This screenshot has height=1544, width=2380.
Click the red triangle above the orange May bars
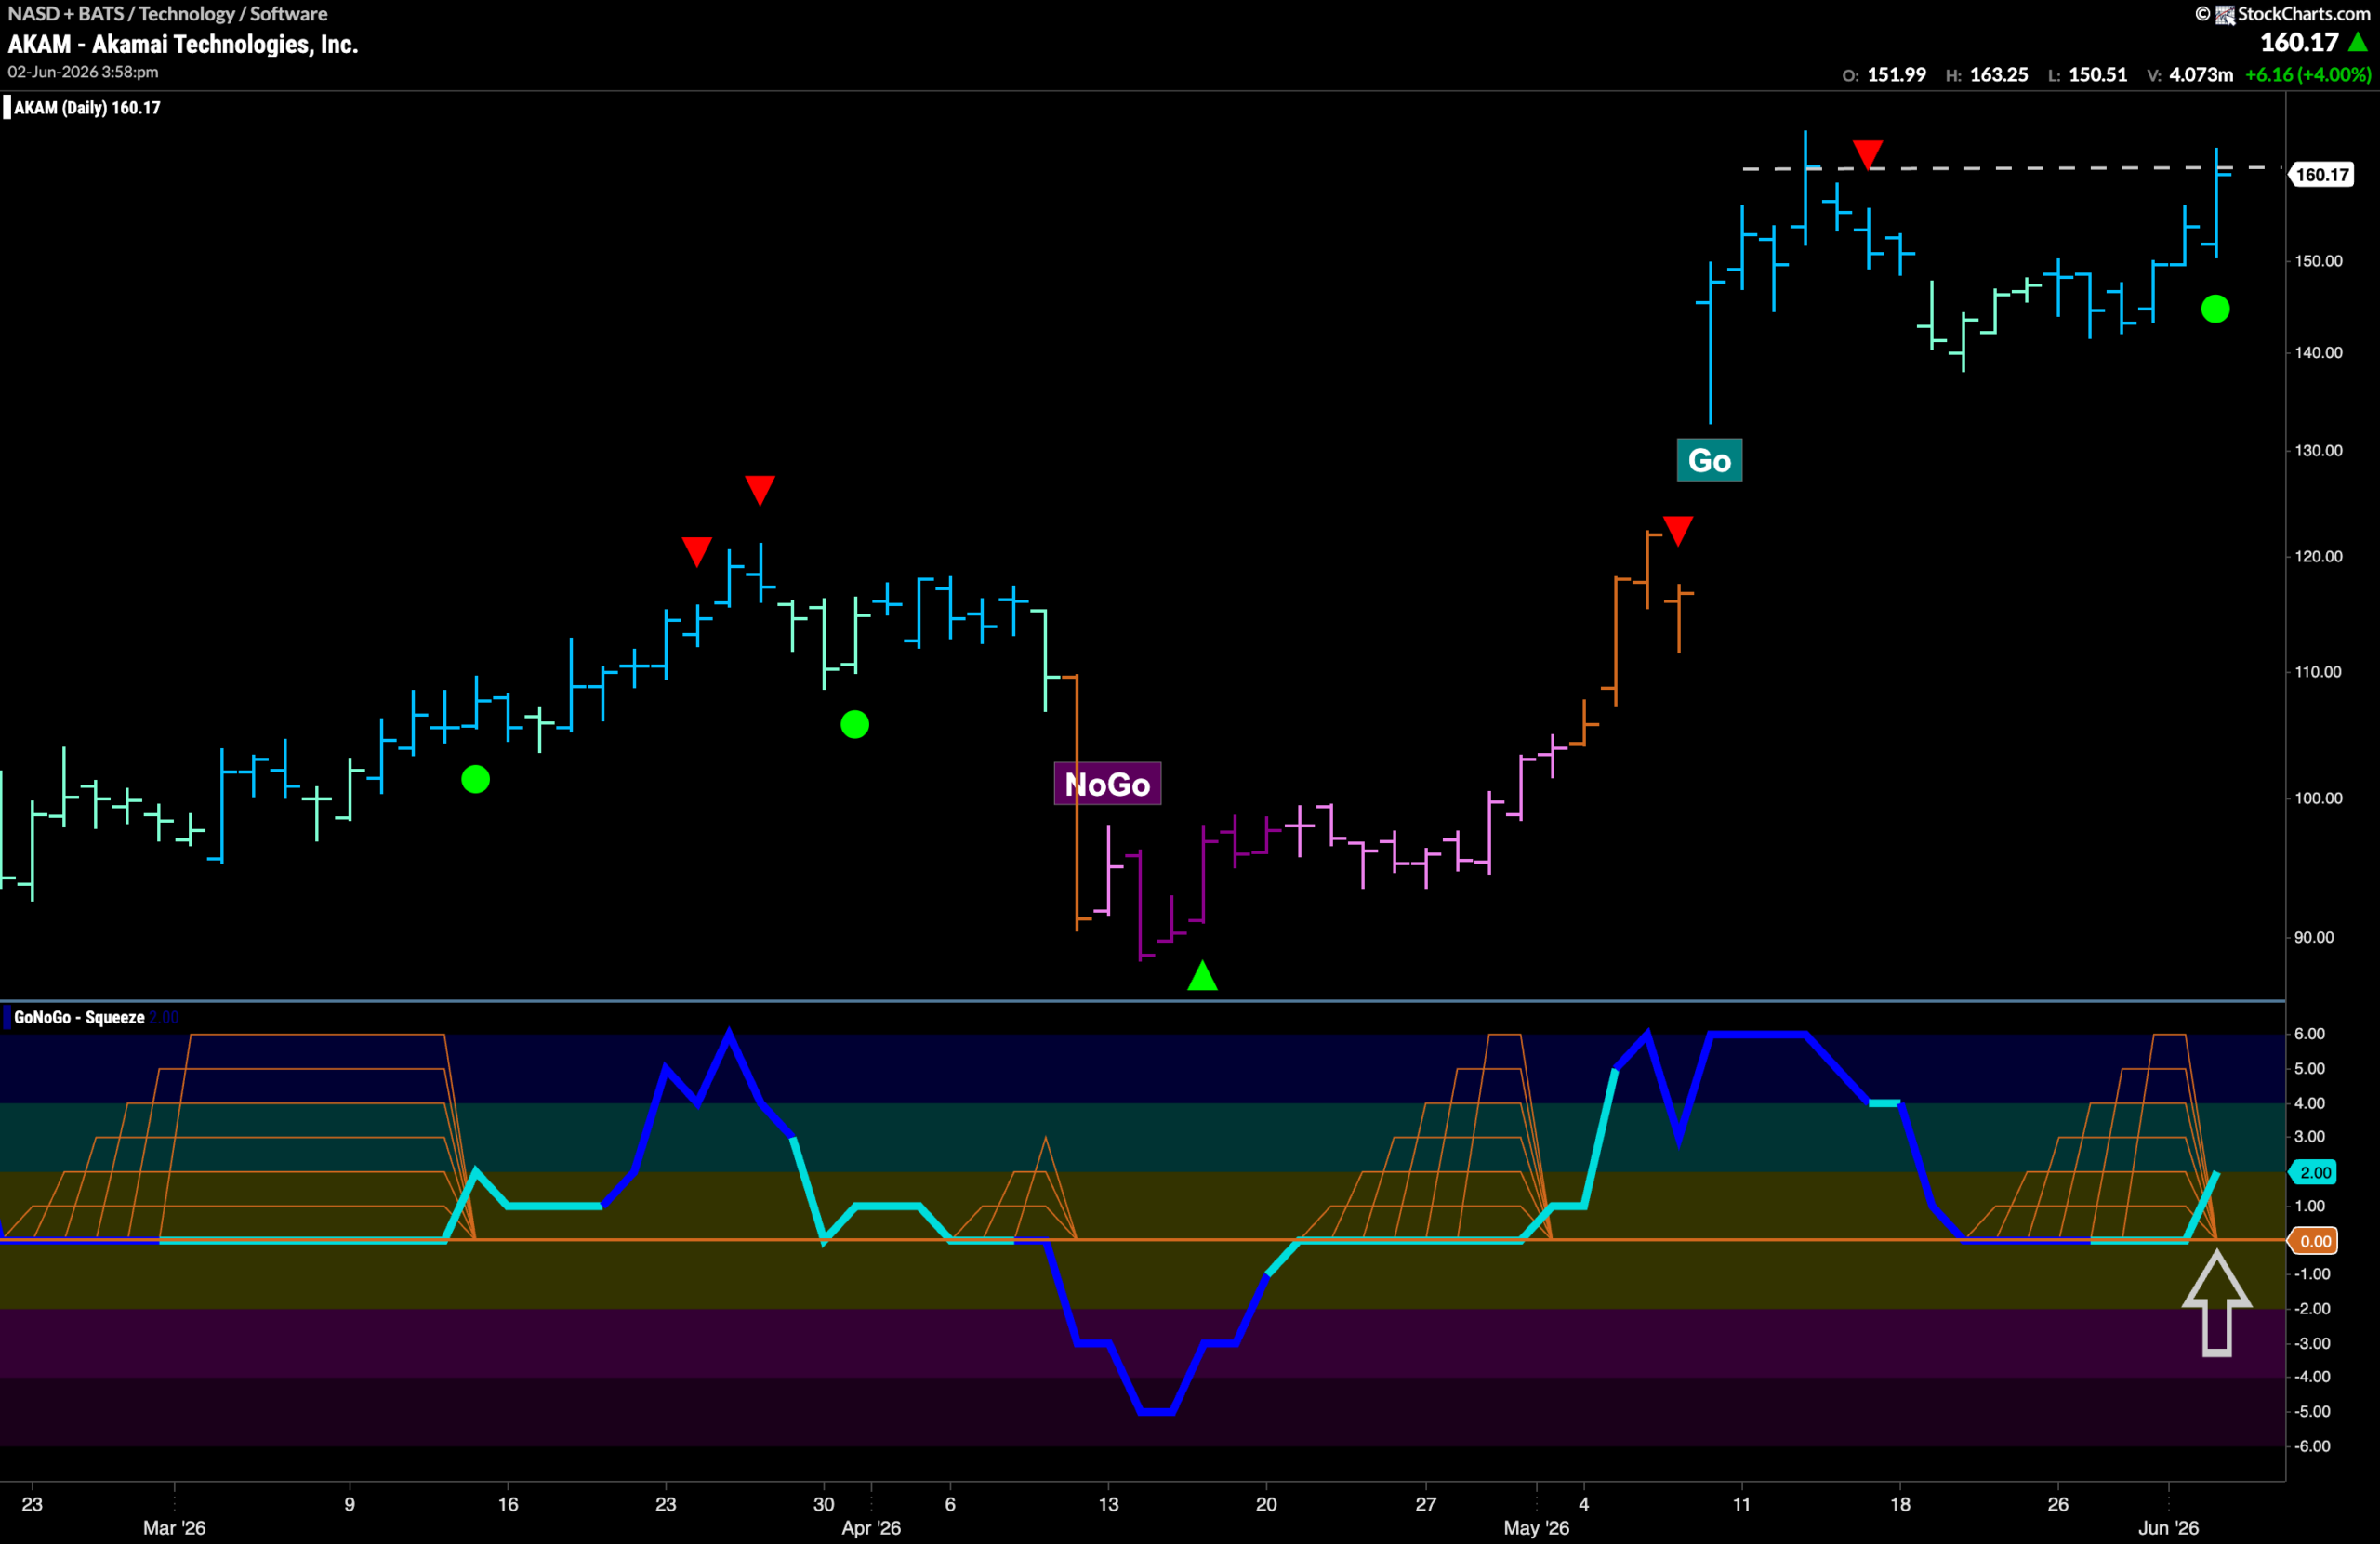(x=1678, y=530)
